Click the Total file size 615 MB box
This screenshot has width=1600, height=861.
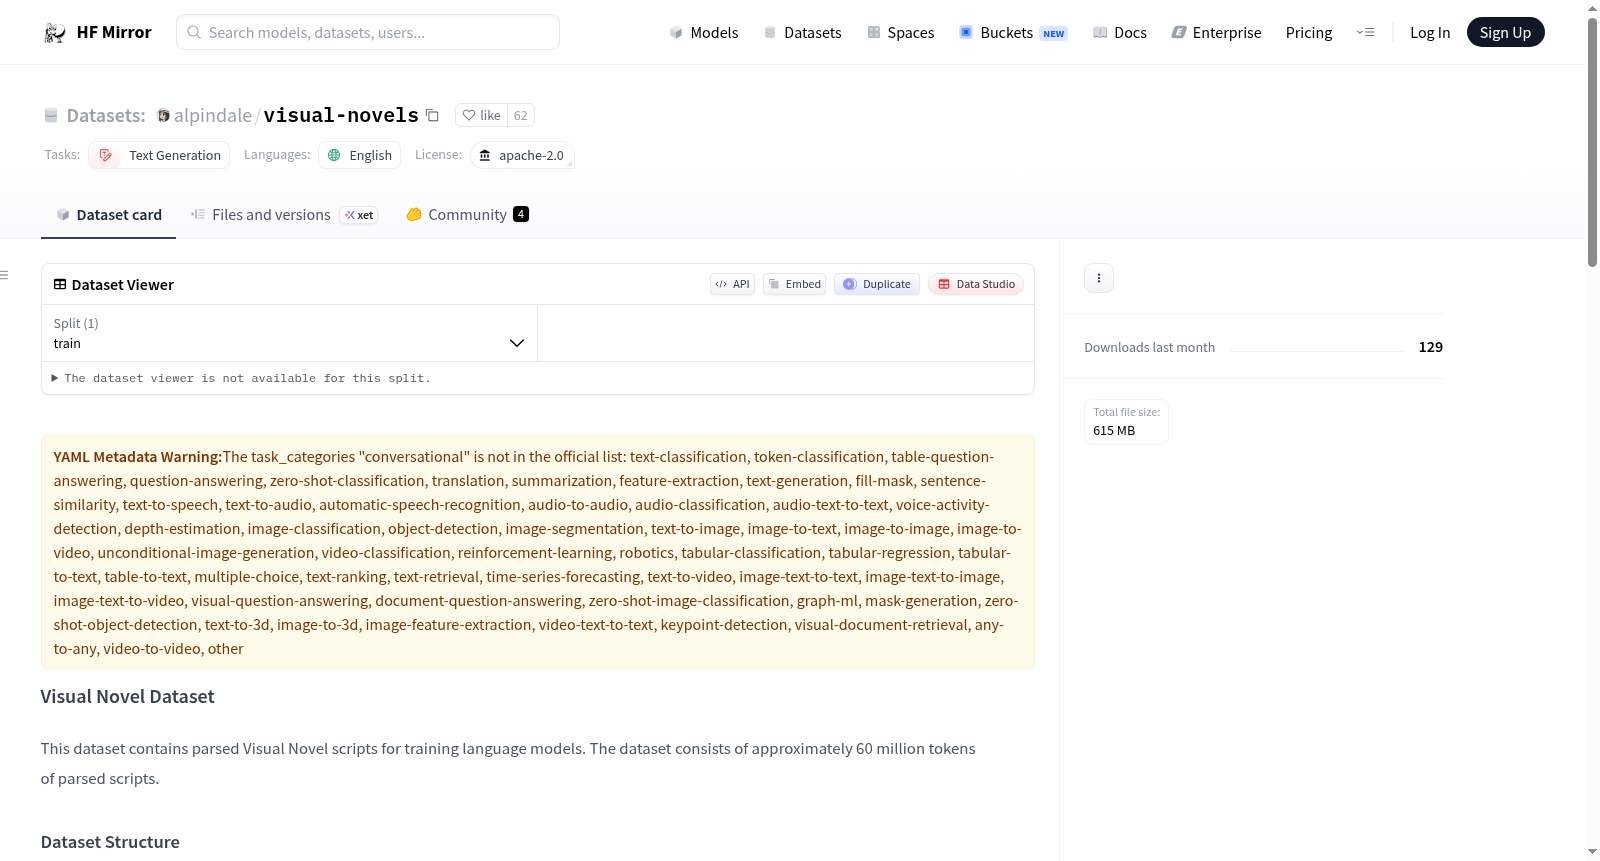pos(1126,421)
